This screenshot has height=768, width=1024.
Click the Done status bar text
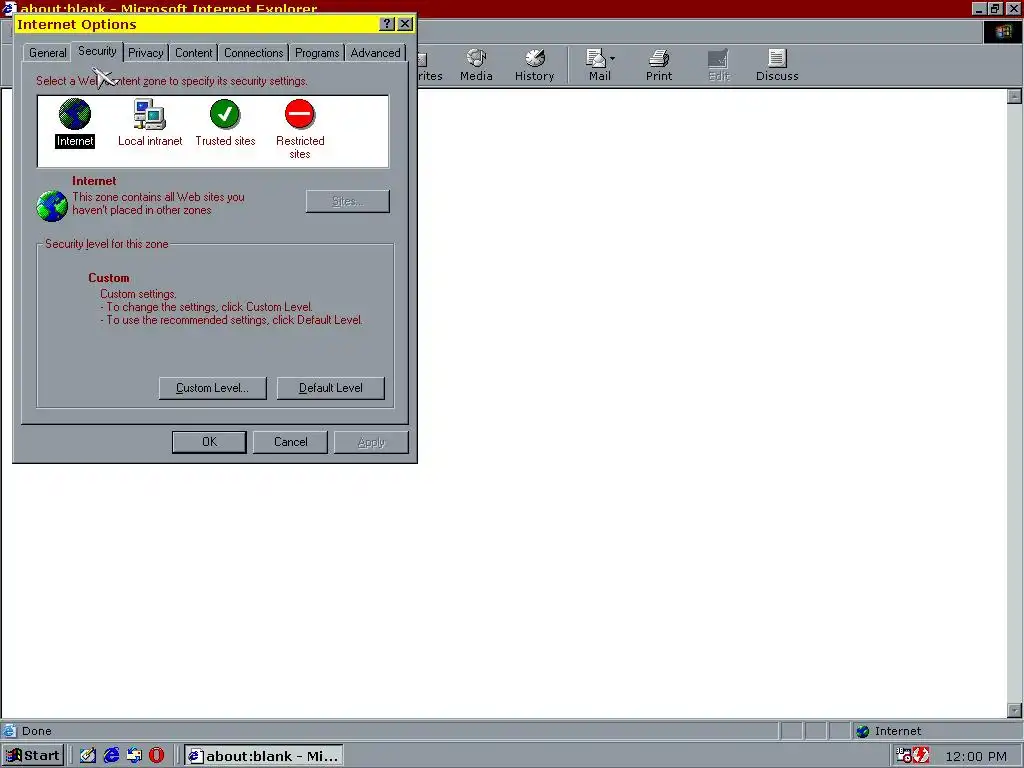point(37,731)
